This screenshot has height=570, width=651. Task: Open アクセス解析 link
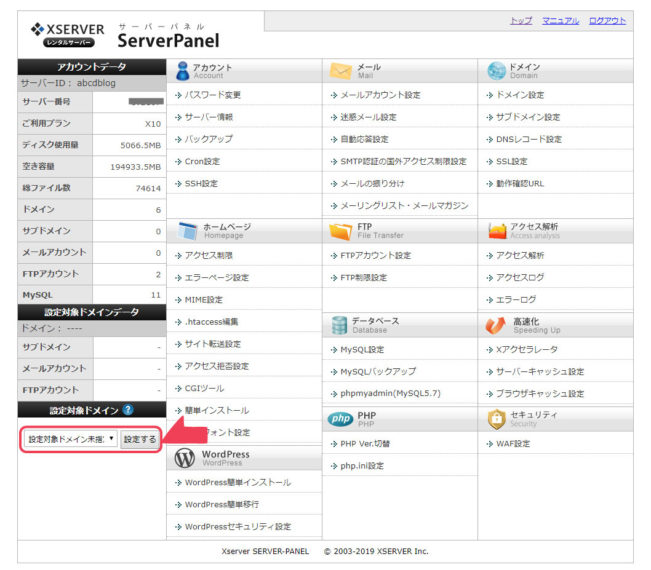[520, 255]
